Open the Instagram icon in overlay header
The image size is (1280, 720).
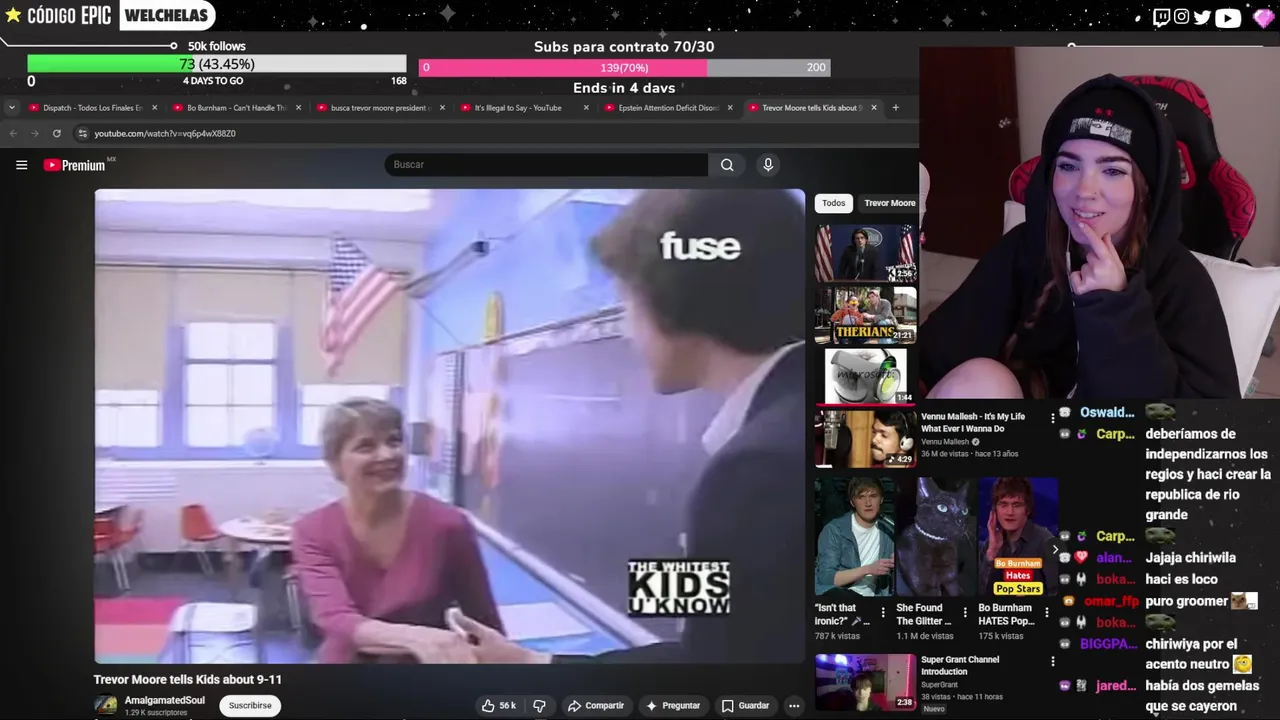point(1181,16)
